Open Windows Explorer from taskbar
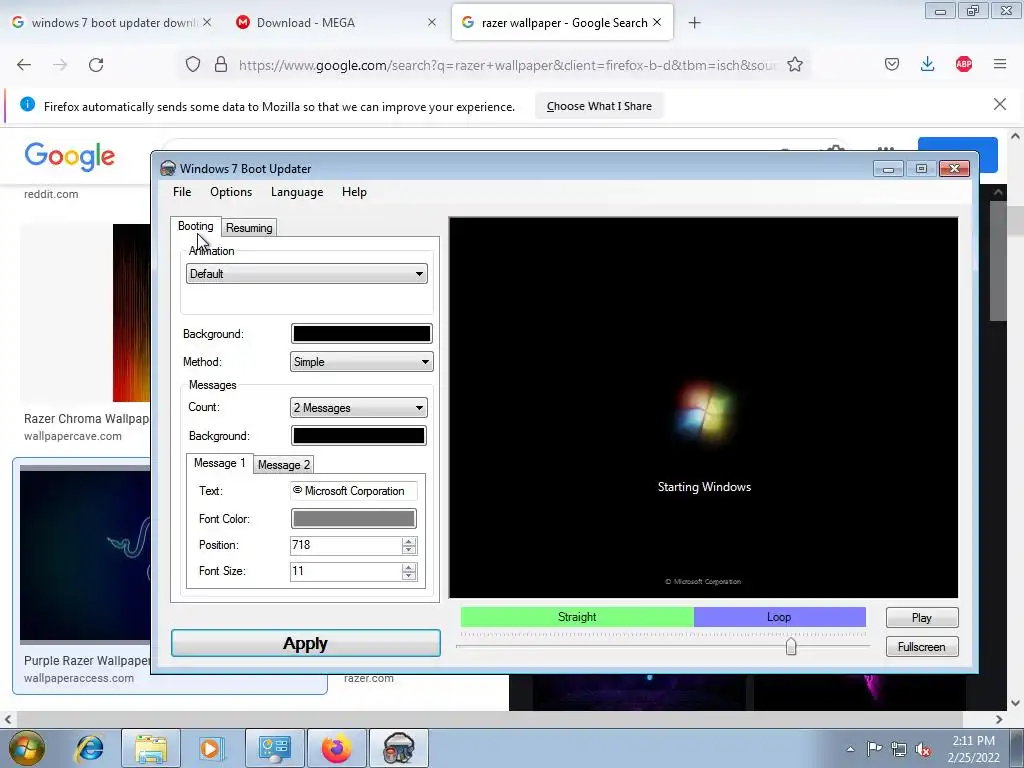Viewport: 1024px width, 768px height. (x=152, y=748)
